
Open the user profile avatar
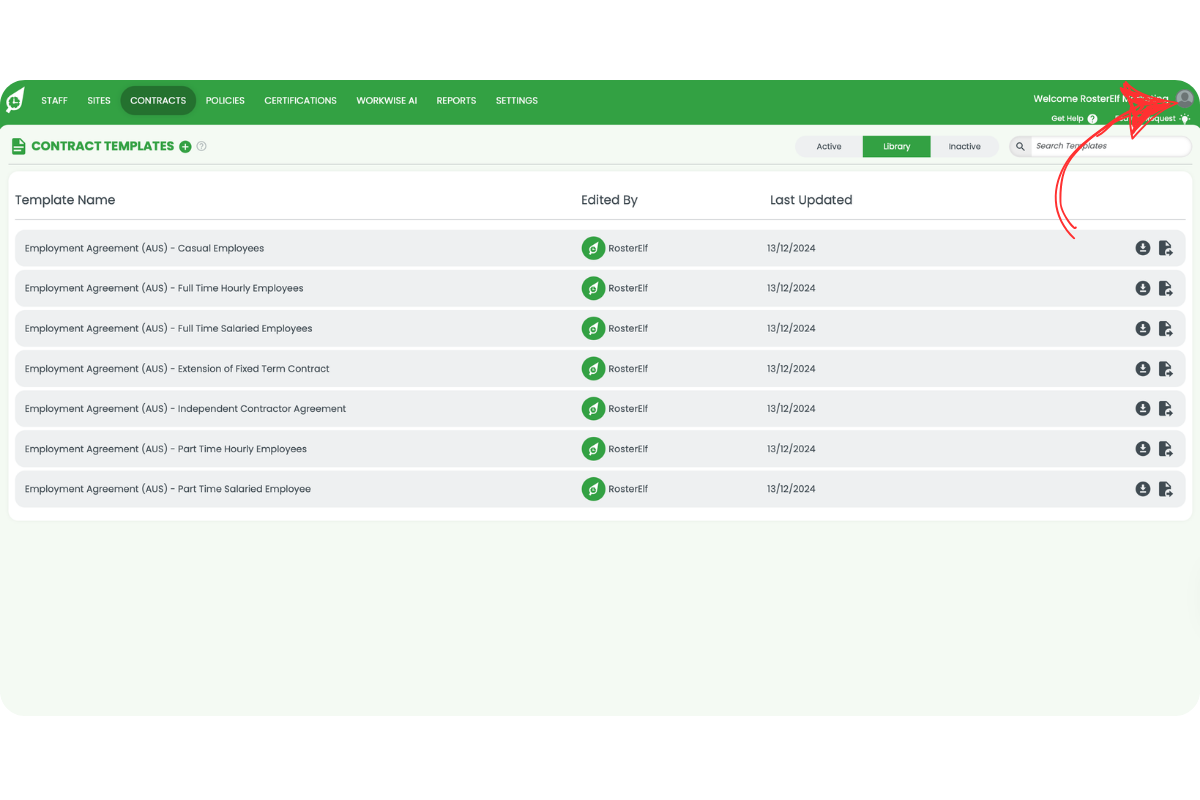1184,99
